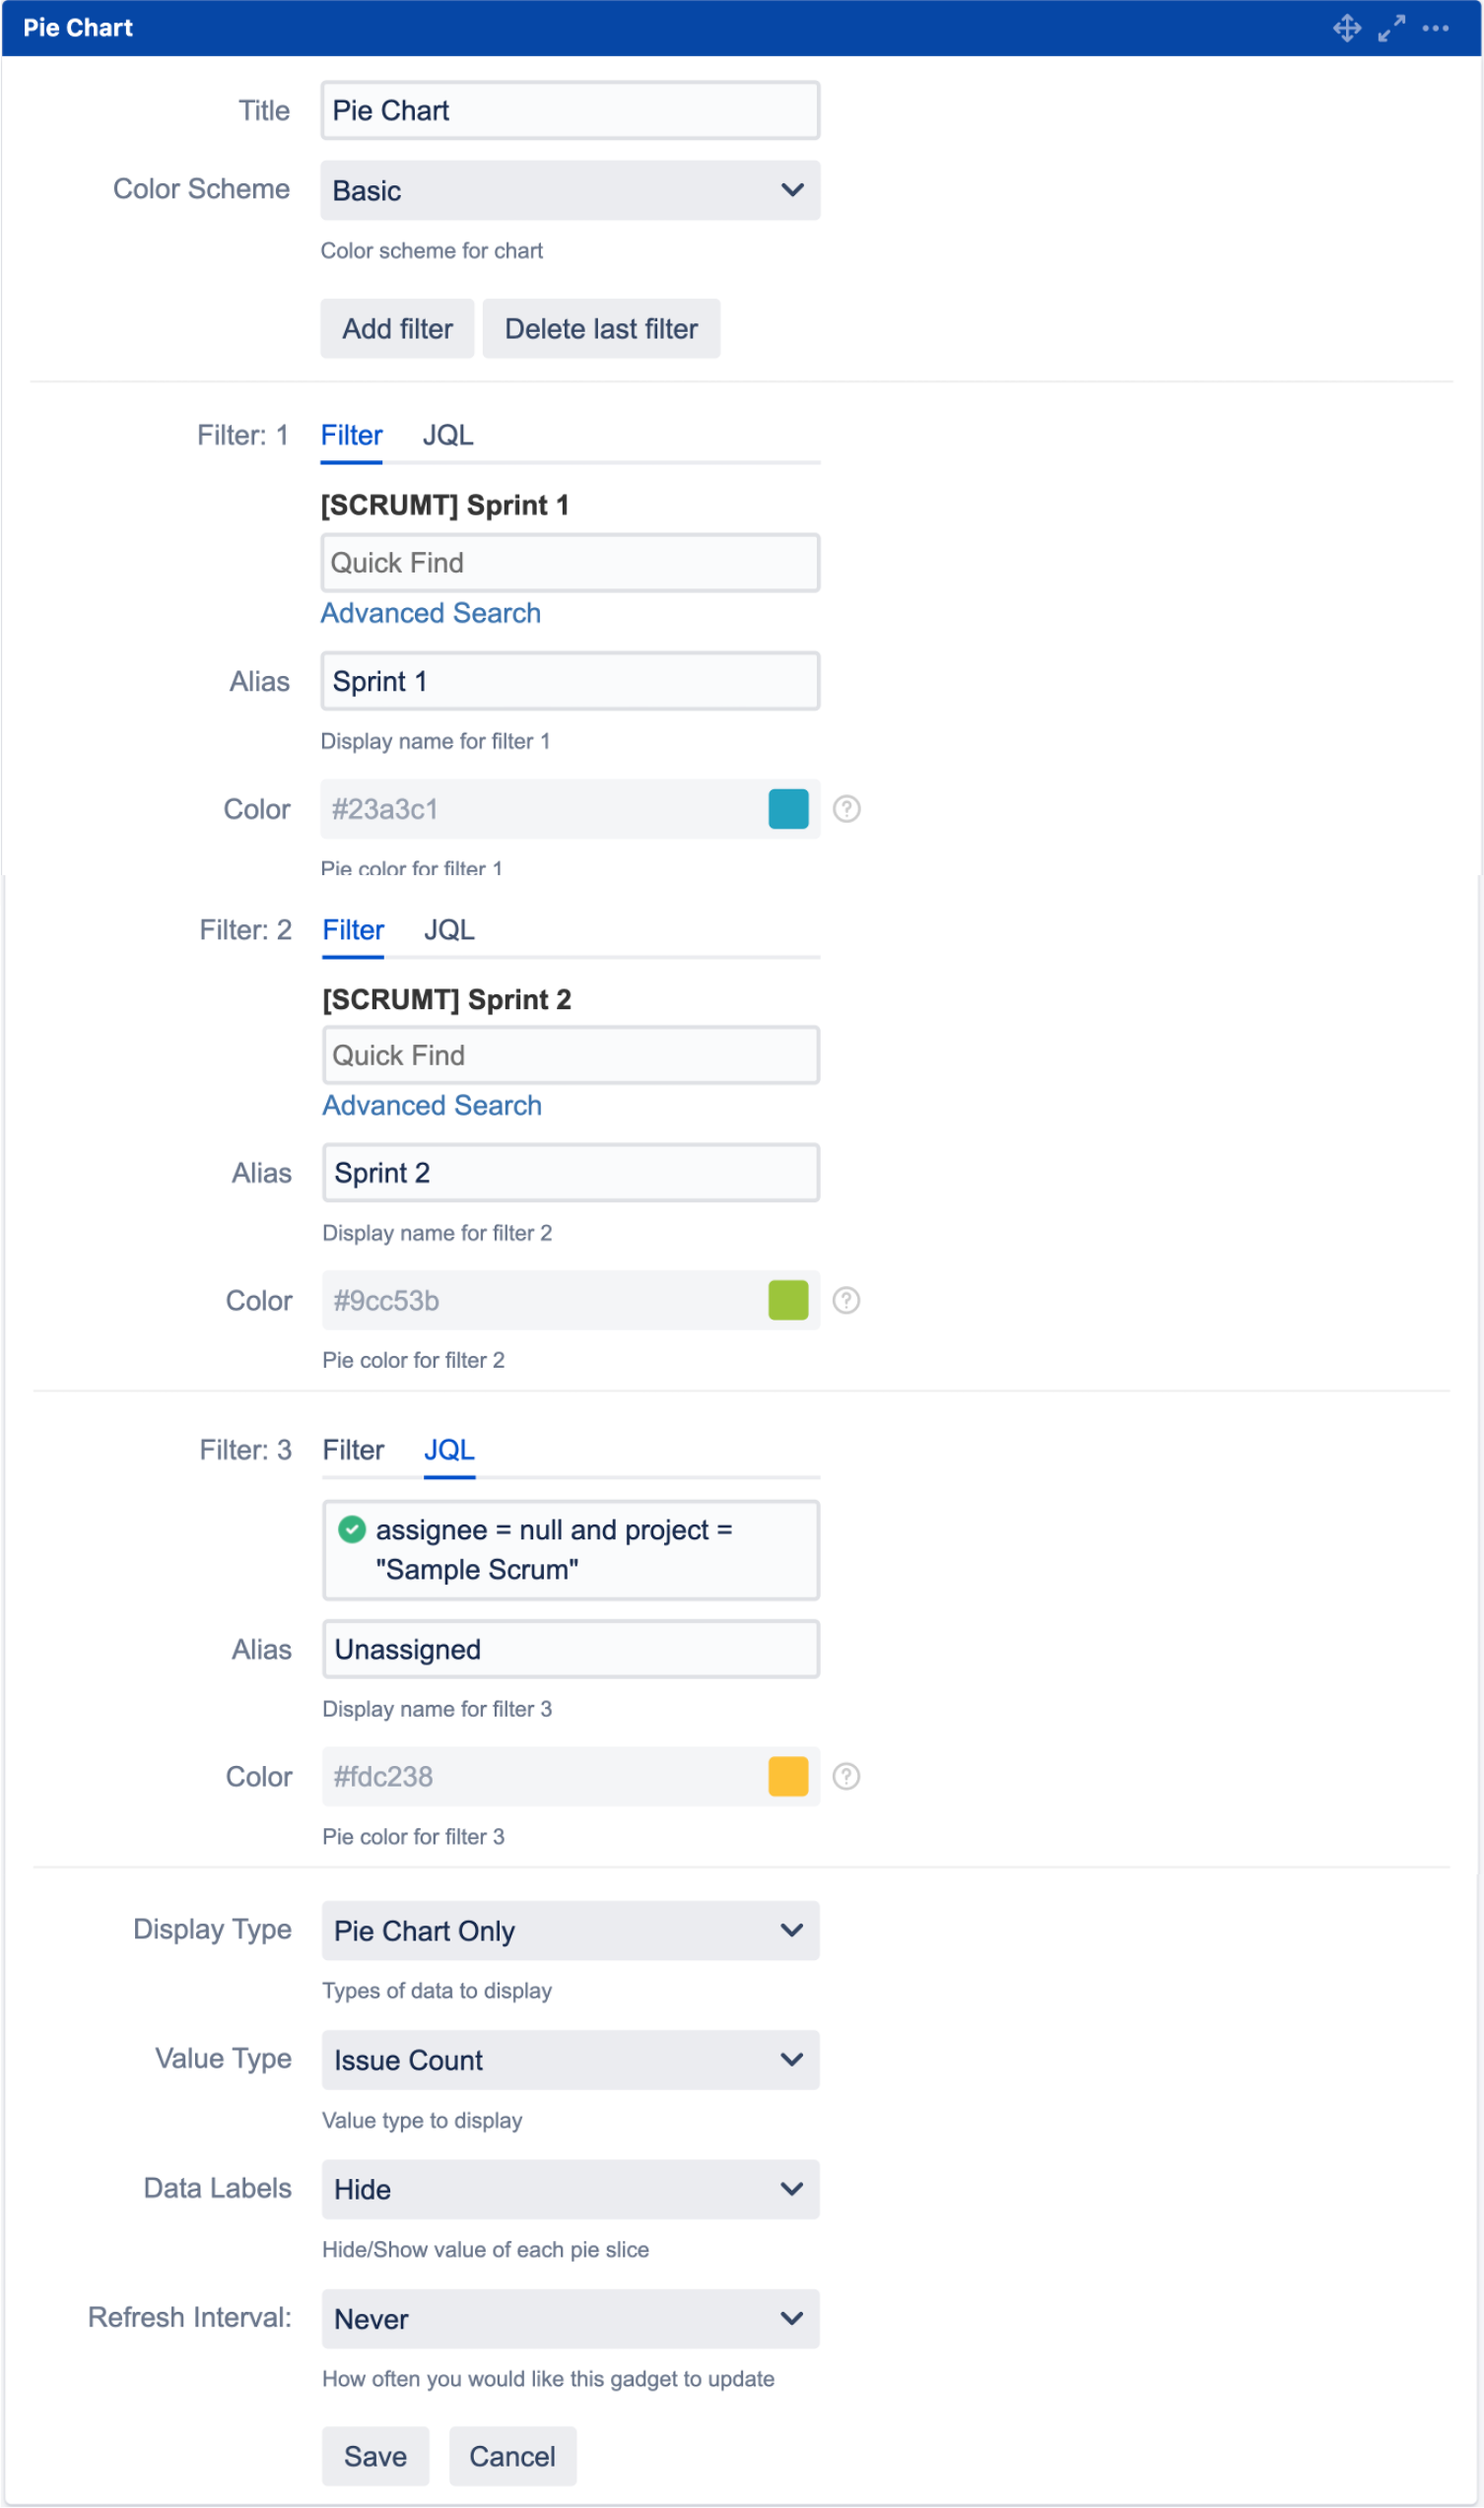The height and width of the screenshot is (2508, 1484).
Task: Click help icon beside filter 2 color
Action: [846, 1300]
